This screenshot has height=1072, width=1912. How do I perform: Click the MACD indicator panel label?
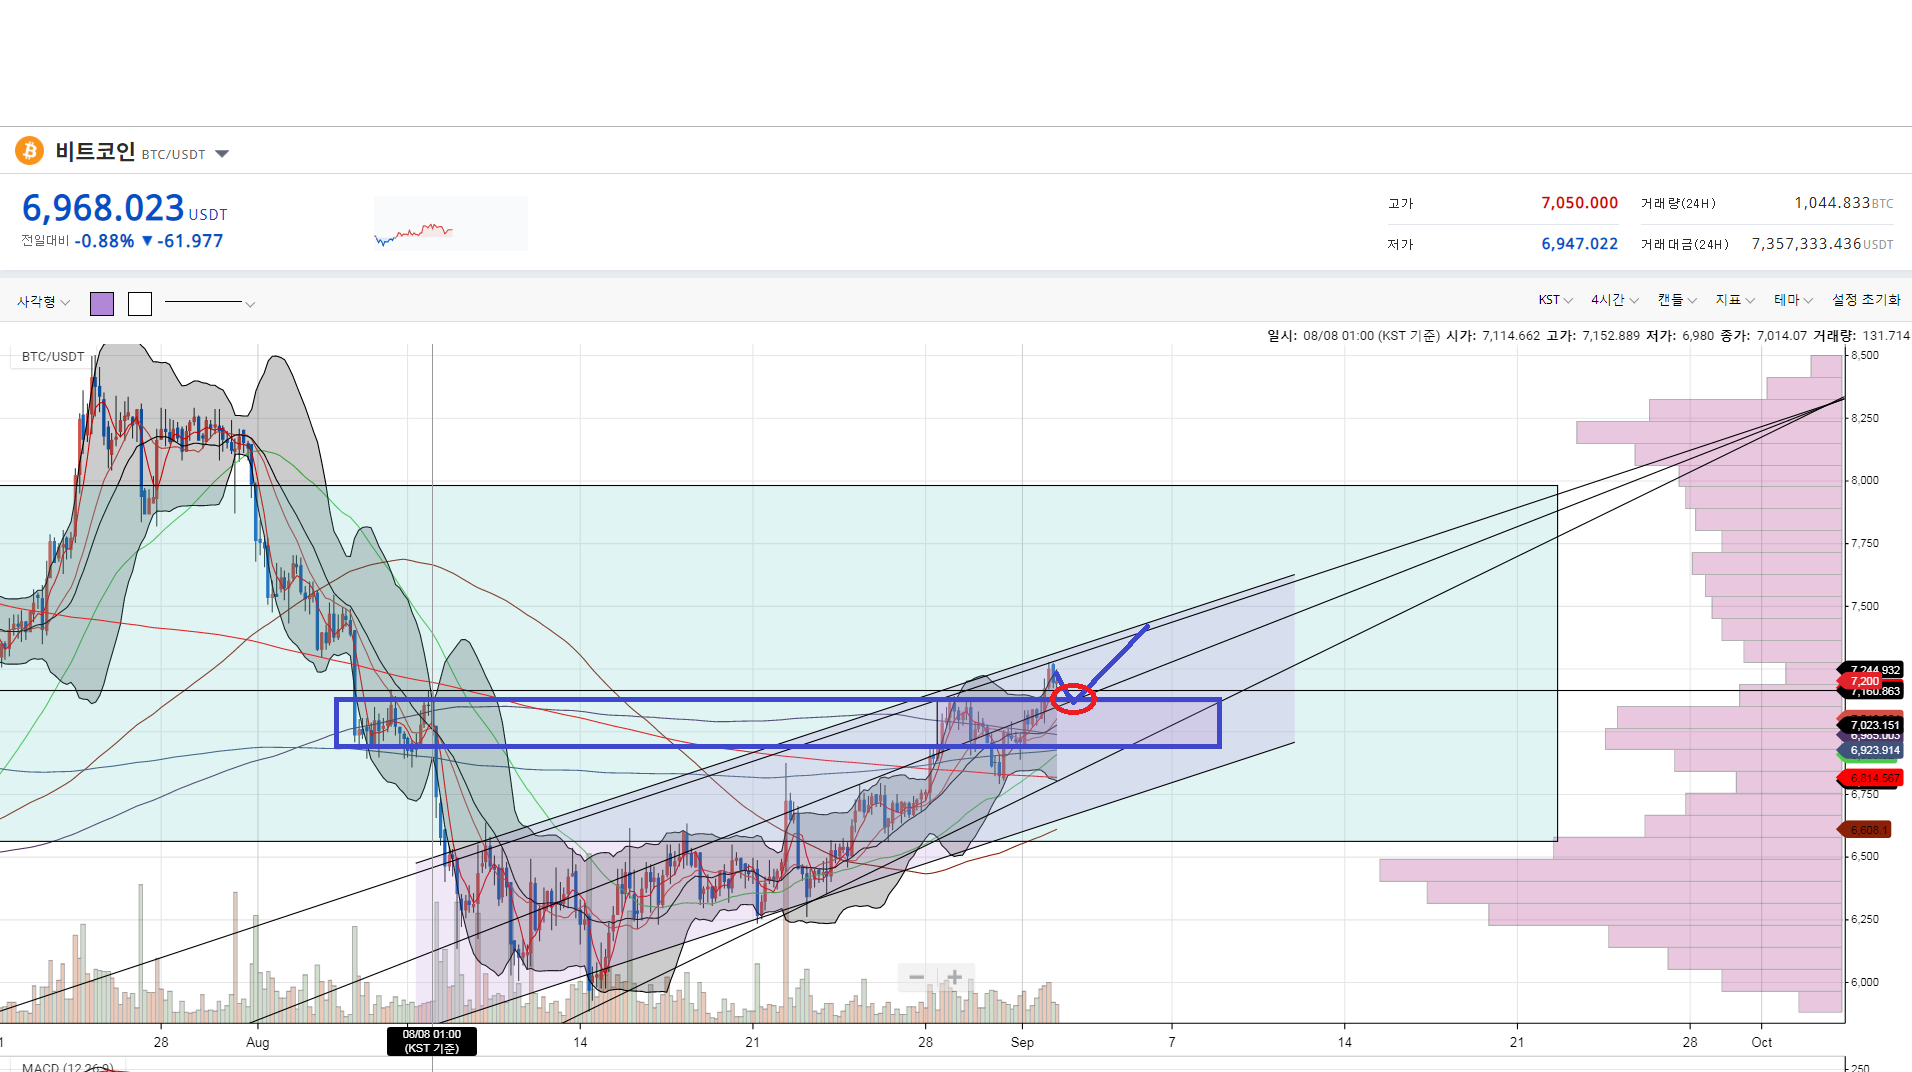[x=67, y=1067]
